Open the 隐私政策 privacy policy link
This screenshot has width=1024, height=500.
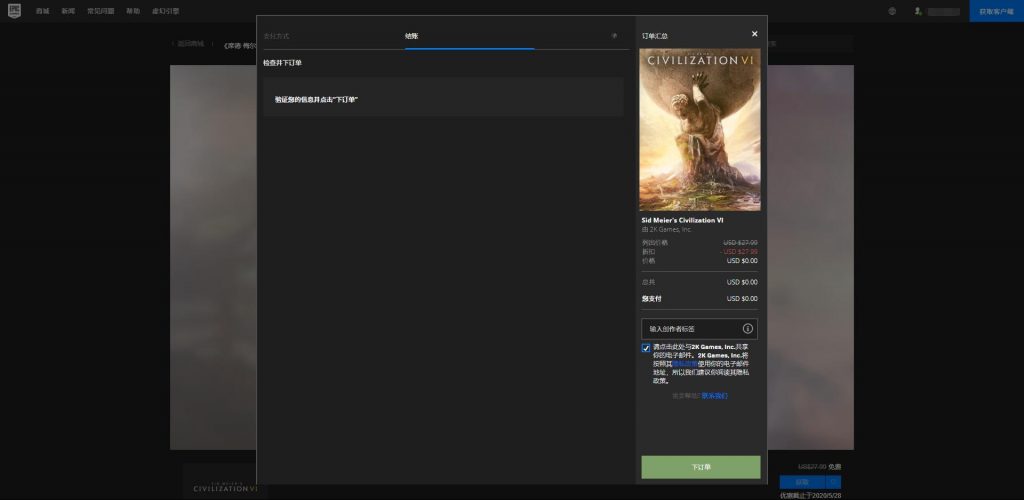(x=684, y=364)
